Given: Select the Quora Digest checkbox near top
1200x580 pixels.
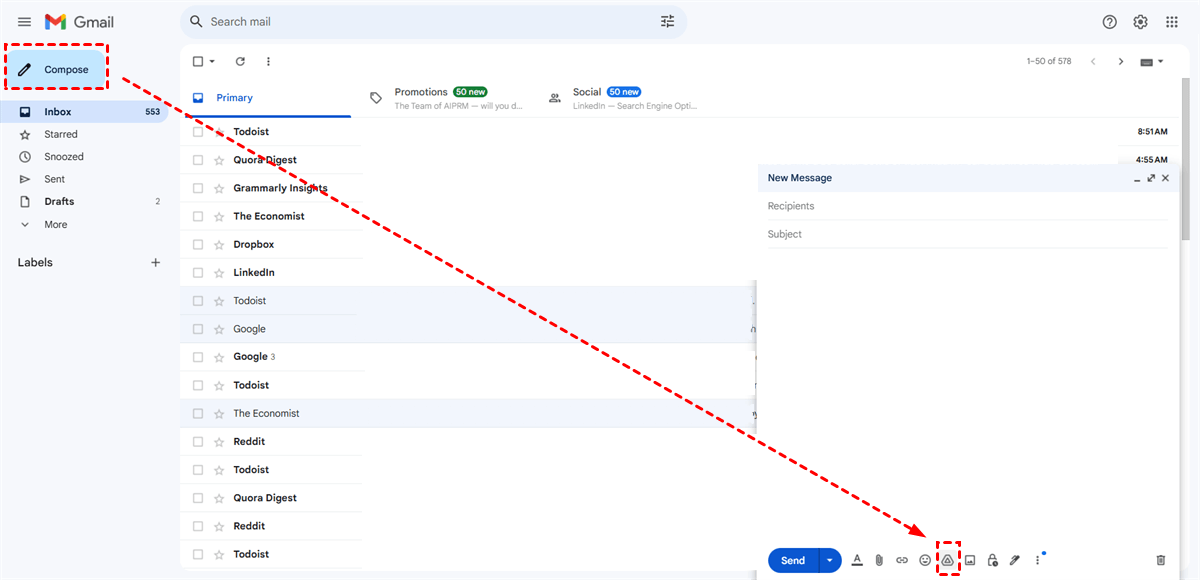Looking at the screenshot, I should click(198, 160).
